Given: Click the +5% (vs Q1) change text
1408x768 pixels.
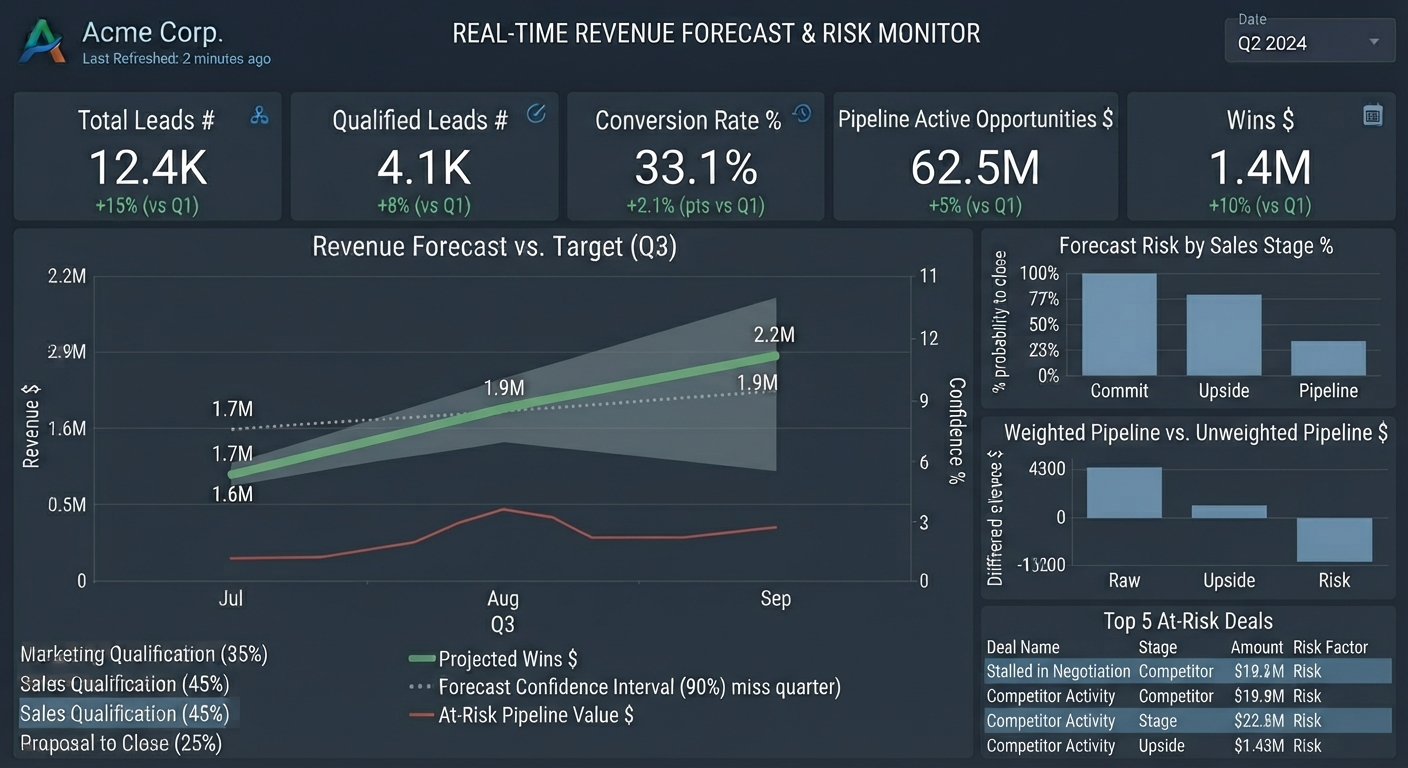Looking at the screenshot, I should tap(975, 206).
